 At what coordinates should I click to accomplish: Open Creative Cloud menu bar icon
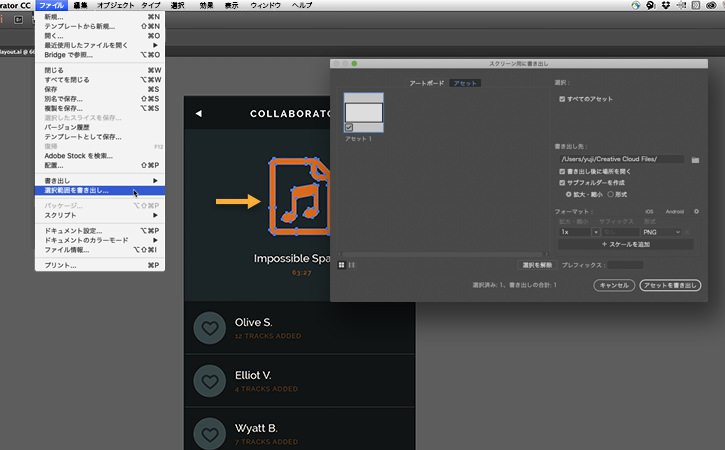tap(711, 6)
